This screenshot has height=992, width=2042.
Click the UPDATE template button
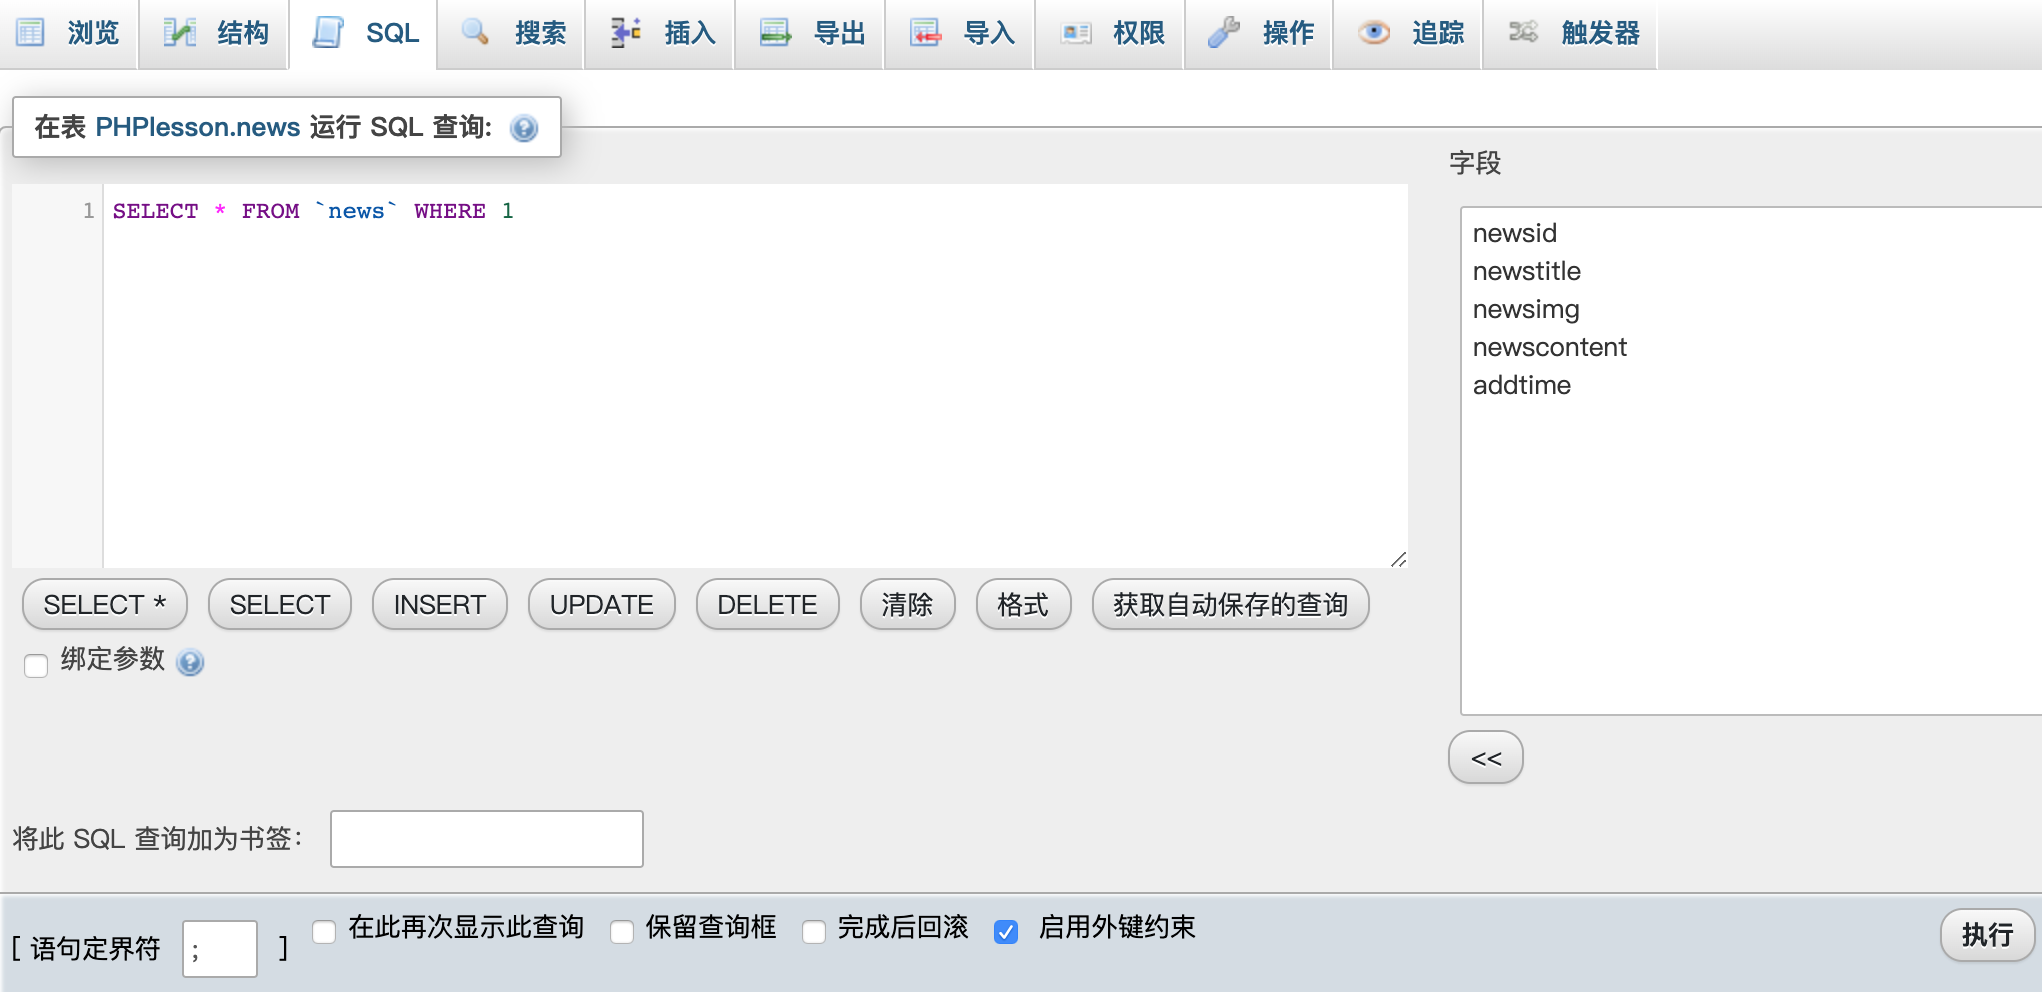602,605
